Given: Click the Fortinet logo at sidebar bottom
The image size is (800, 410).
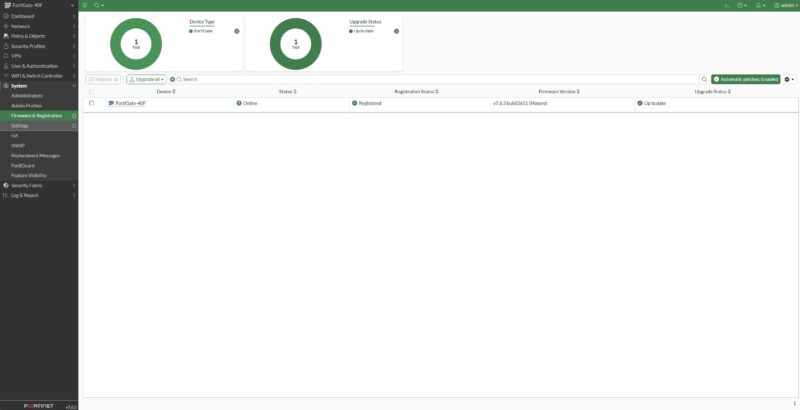Looking at the screenshot, I should tap(39, 406).
